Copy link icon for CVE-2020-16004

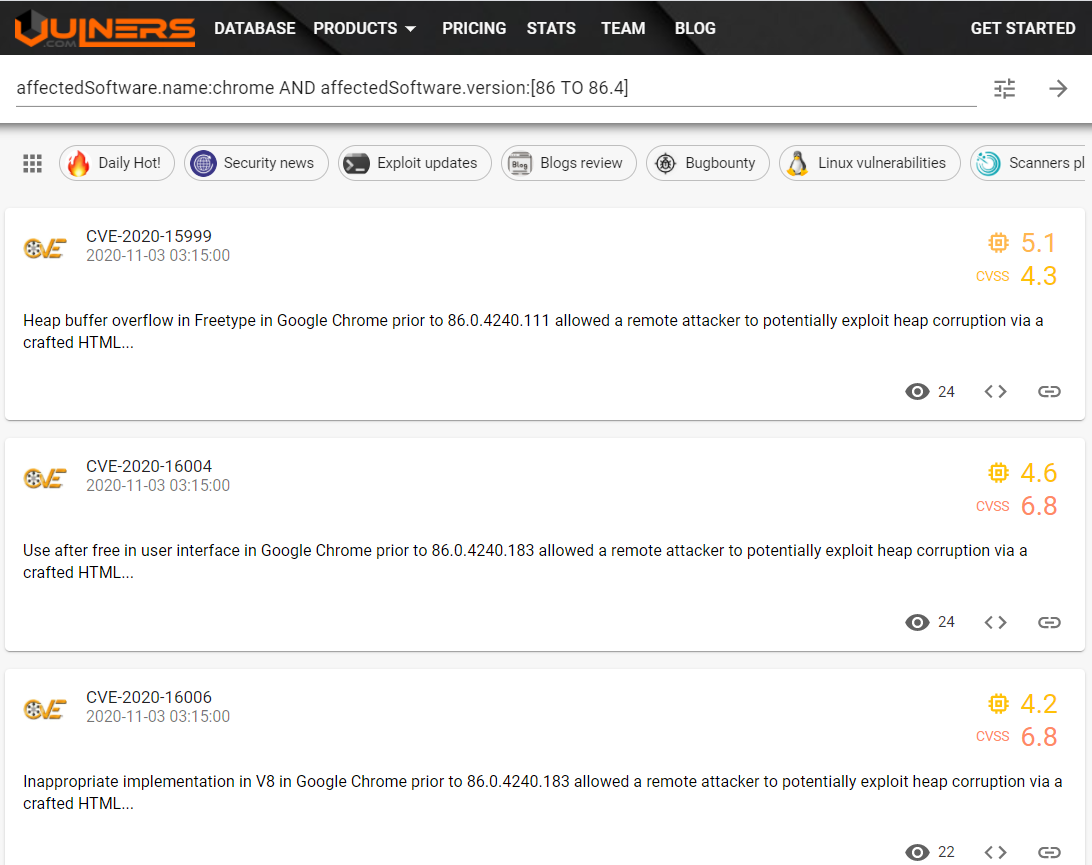click(1048, 622)
